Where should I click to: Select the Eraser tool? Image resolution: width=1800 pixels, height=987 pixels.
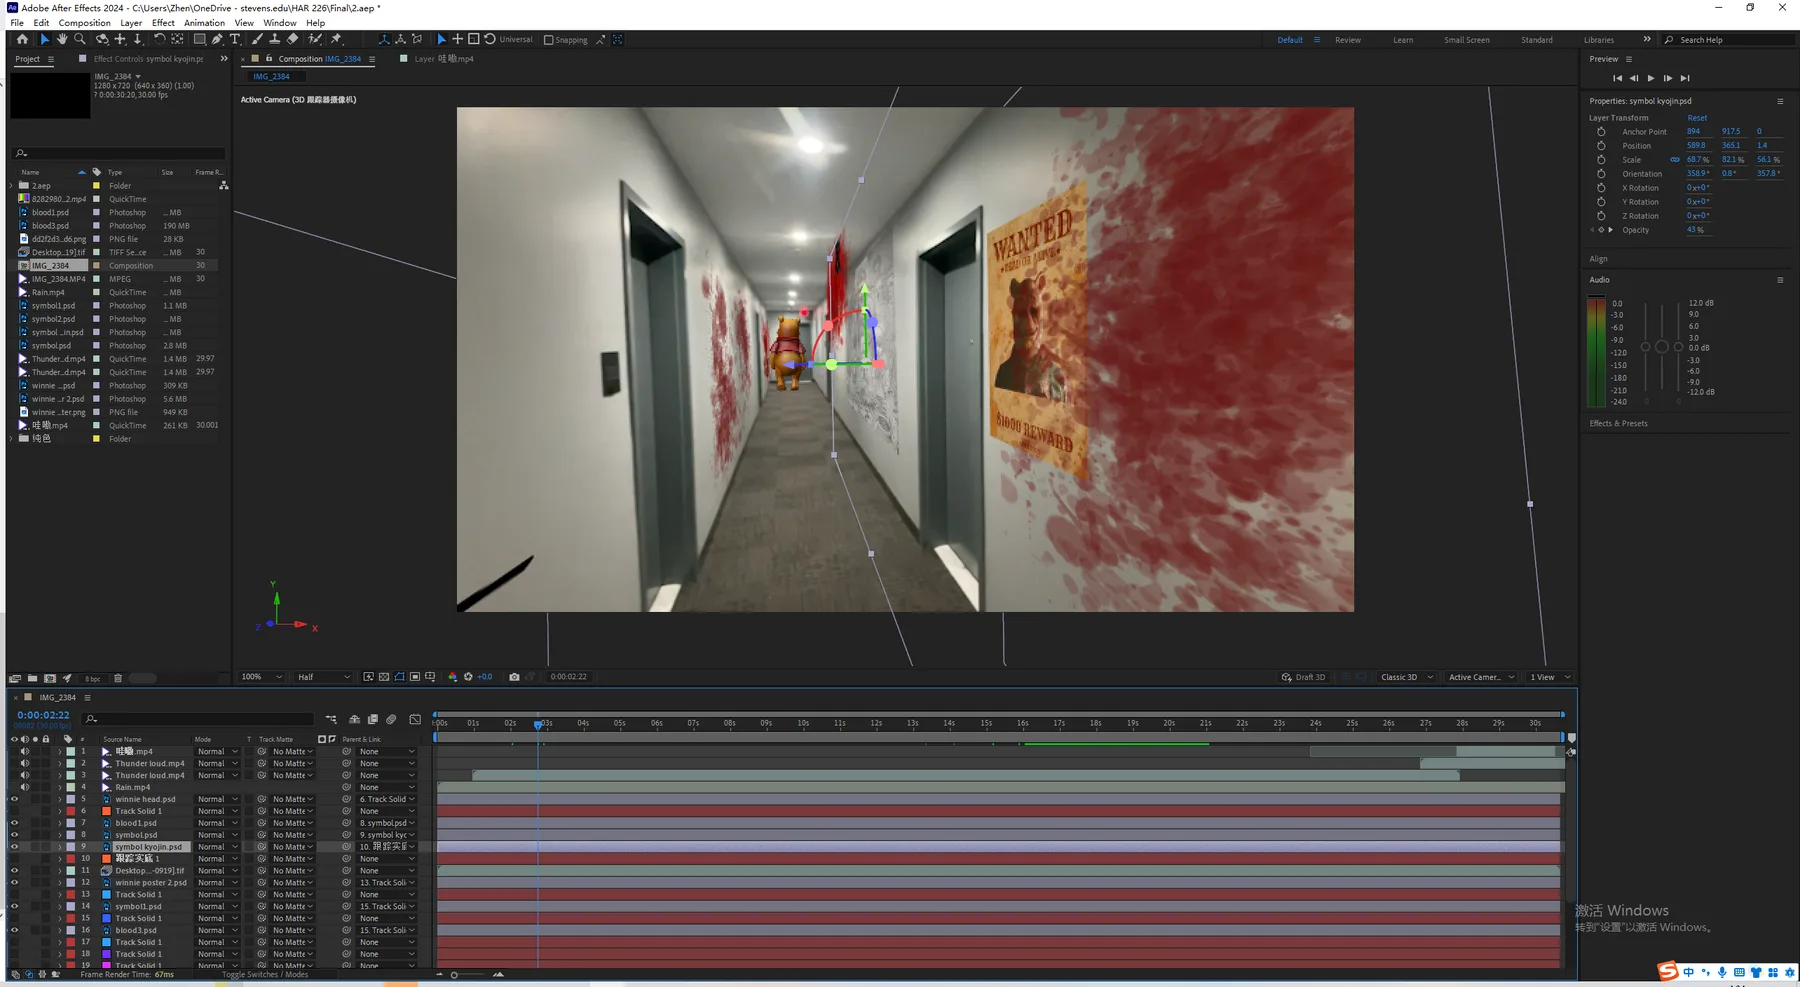[293, 39]
